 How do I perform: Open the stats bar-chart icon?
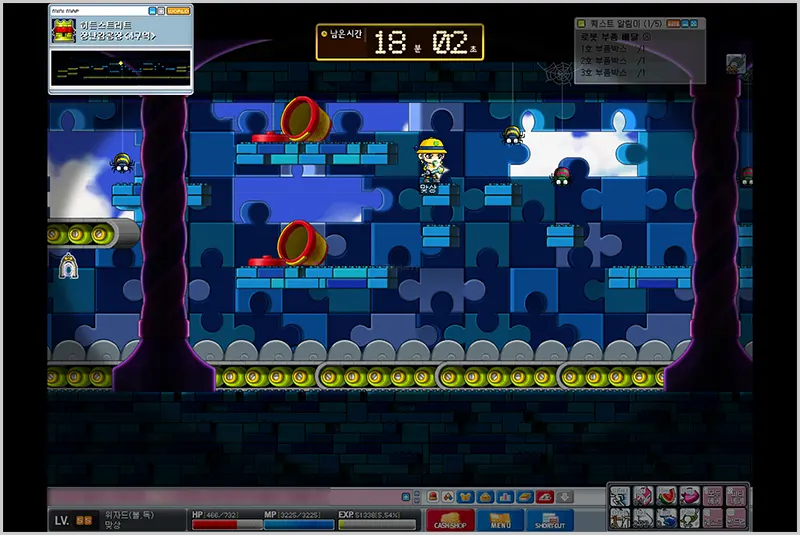click(x=505, y=497)
